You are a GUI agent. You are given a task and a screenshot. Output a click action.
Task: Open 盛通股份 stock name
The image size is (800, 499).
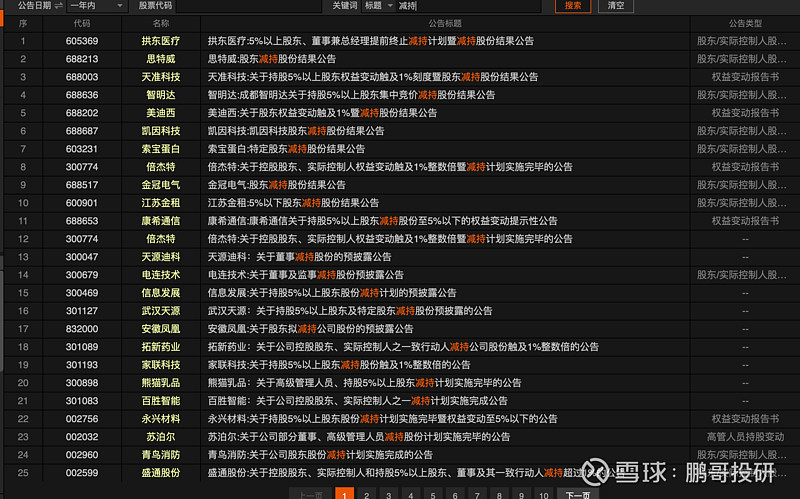[x=161, y=473]
